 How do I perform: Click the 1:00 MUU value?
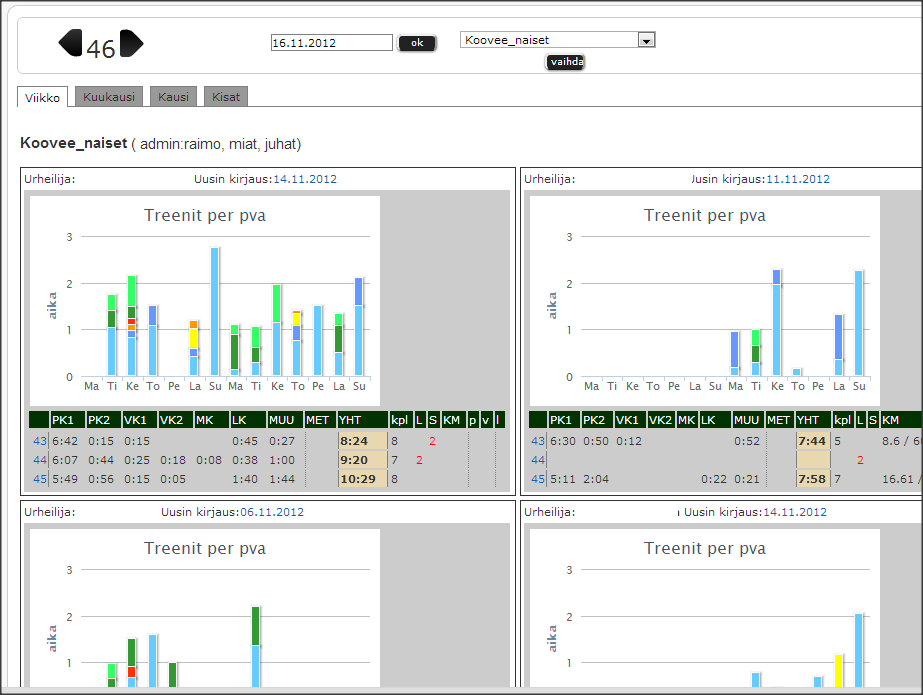[282, 460]
